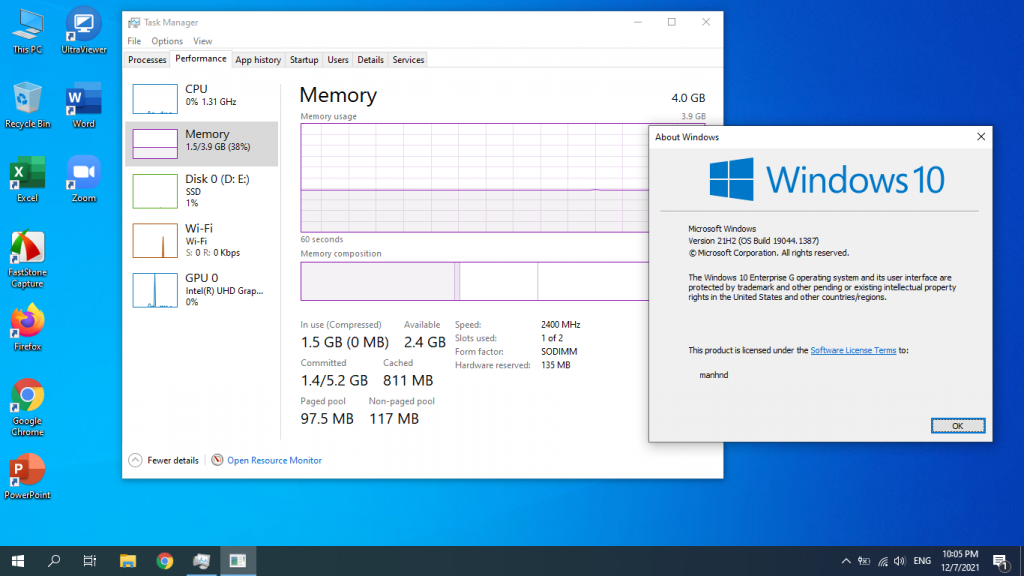Open the Wi-Fi network tray icon
This screenshot has width=1024, height=576.
pos(882,561)
